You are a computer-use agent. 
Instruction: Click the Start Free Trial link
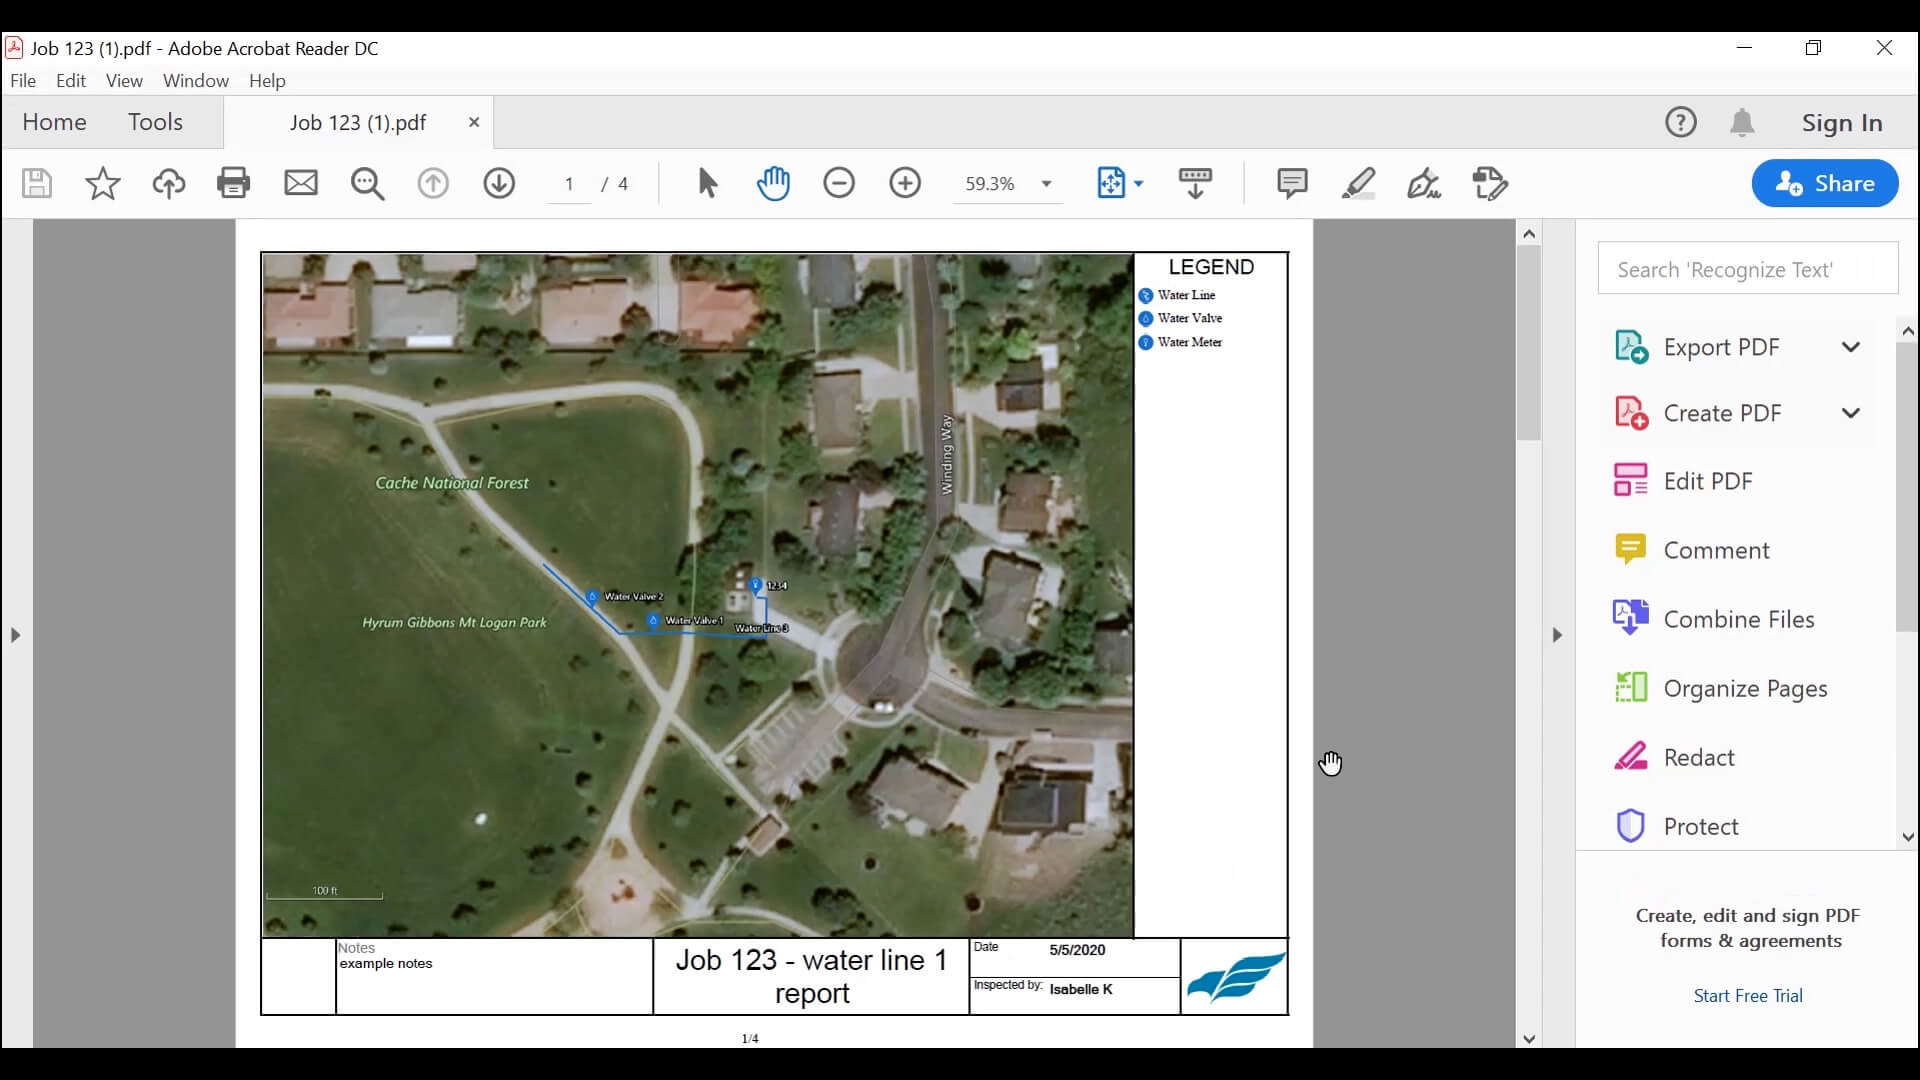tap(1747, 994)
